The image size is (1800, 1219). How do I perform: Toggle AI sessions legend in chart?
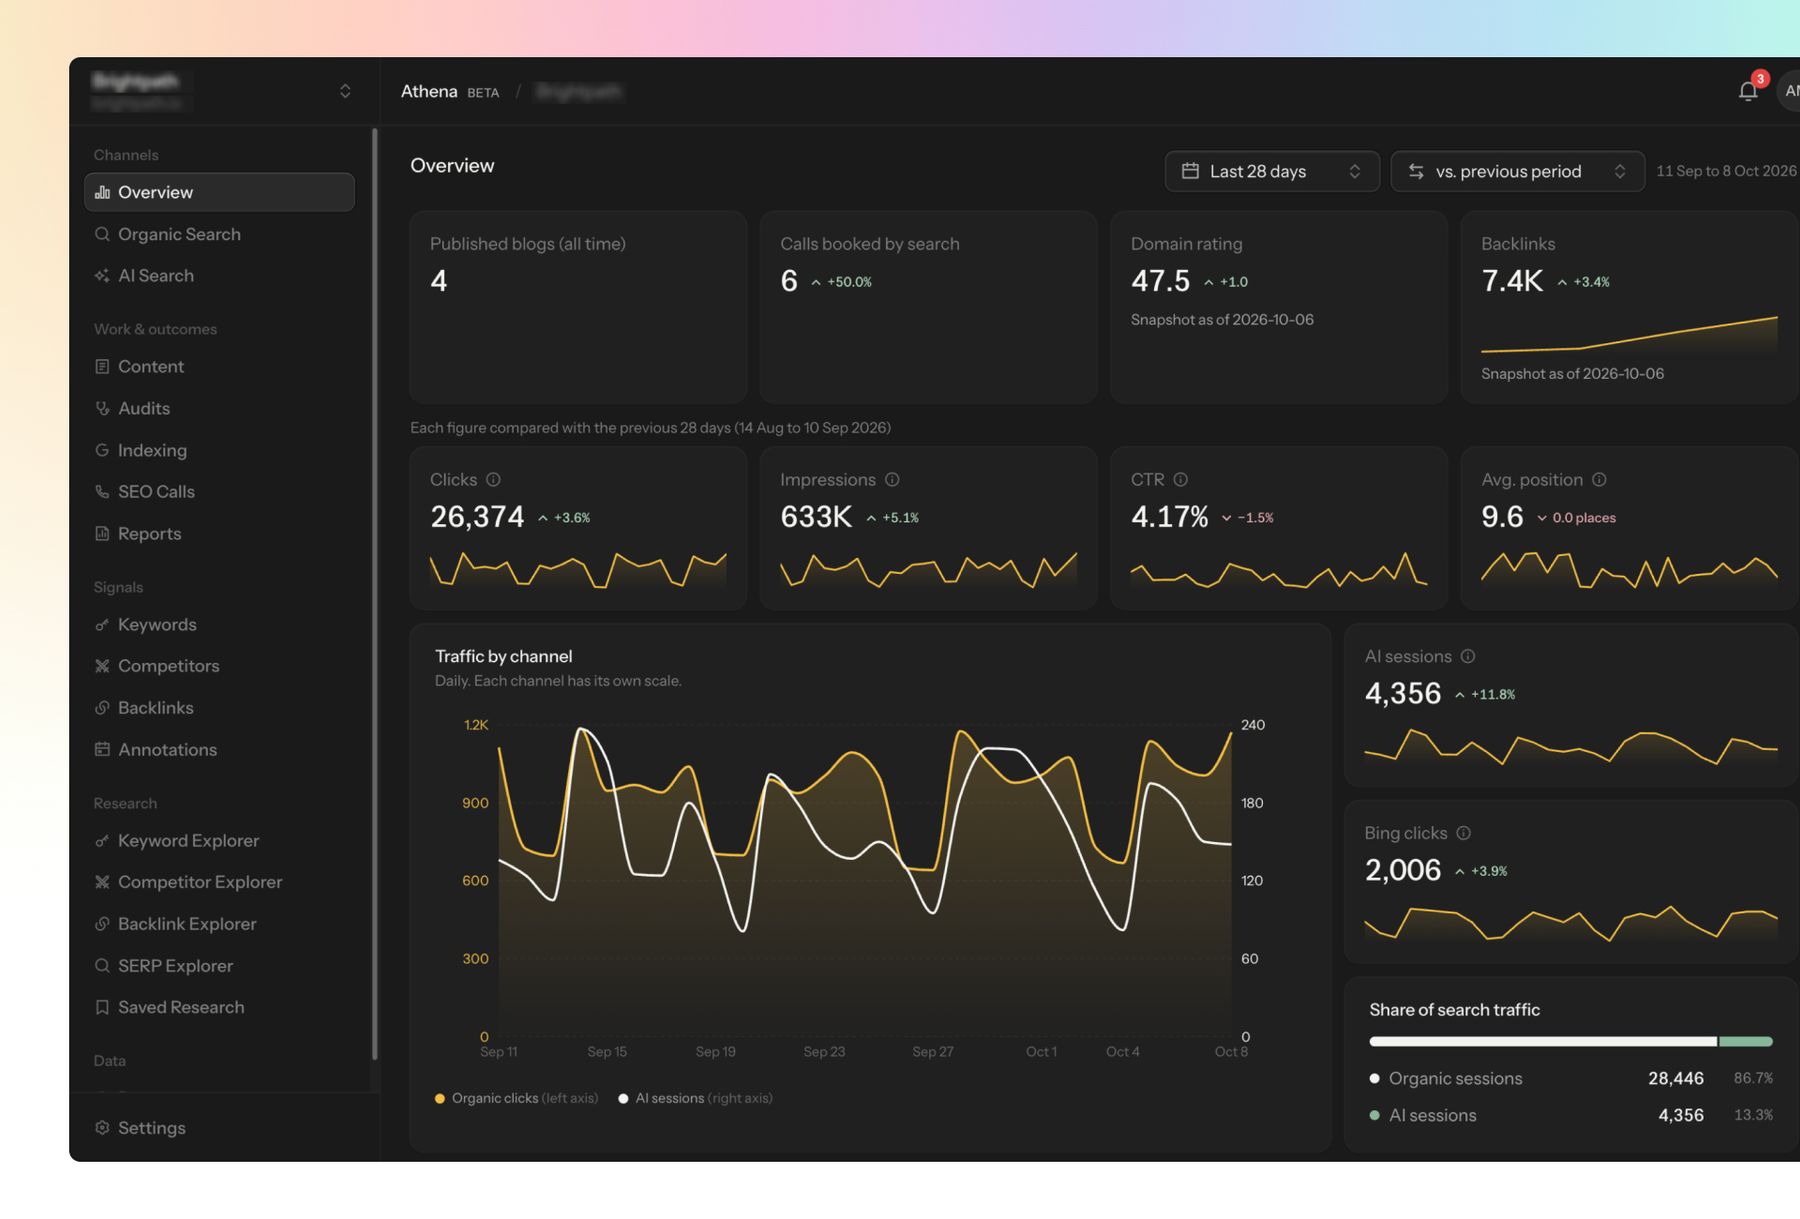point(695,1098)
